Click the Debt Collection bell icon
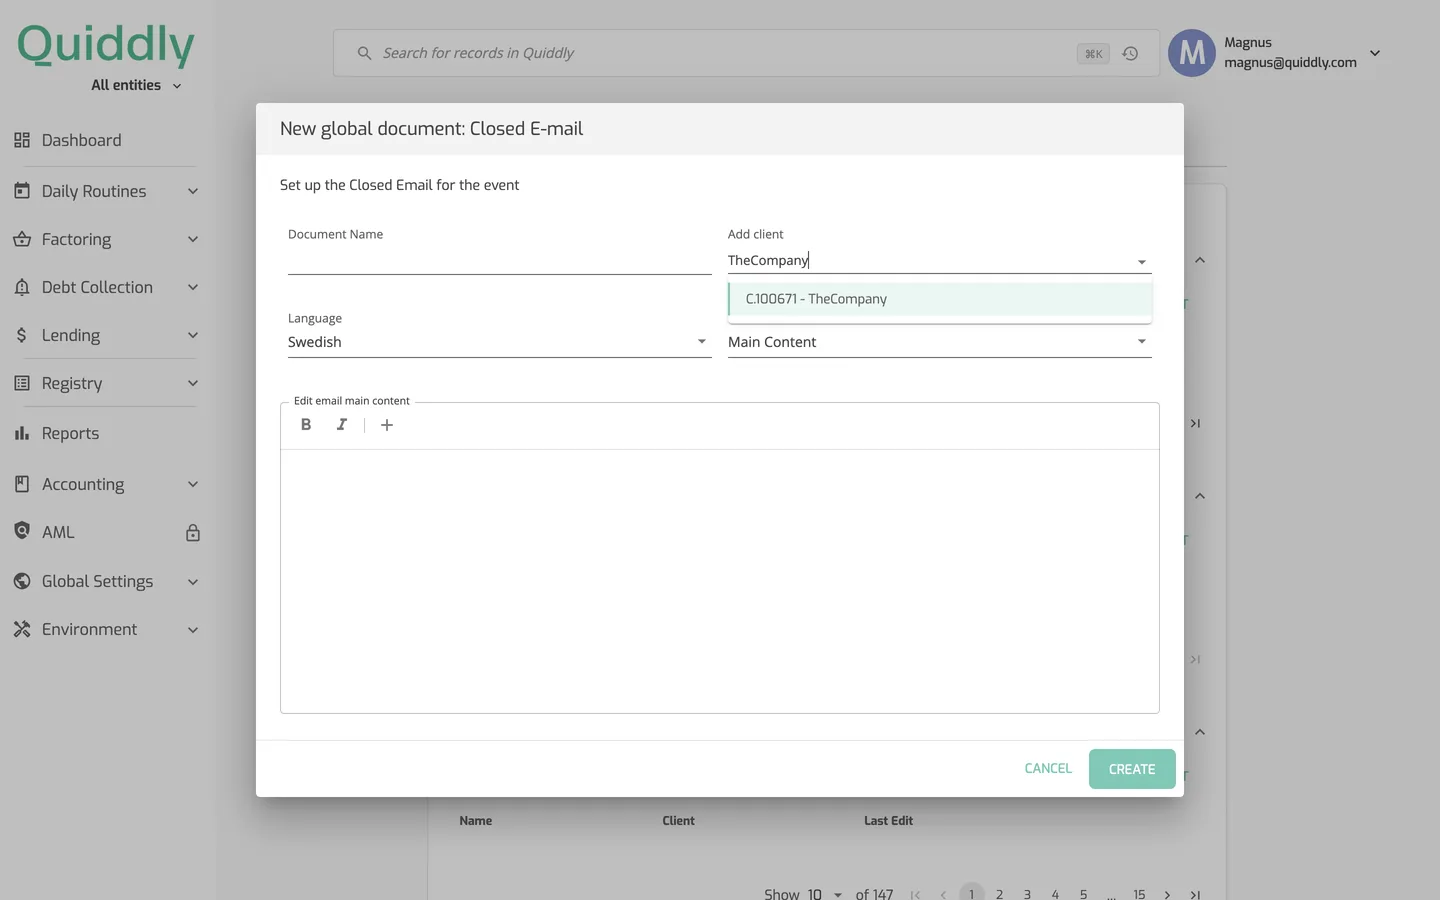Viewport: 1440px width, 900px height. pyautogui.click(x=22, y=287)
